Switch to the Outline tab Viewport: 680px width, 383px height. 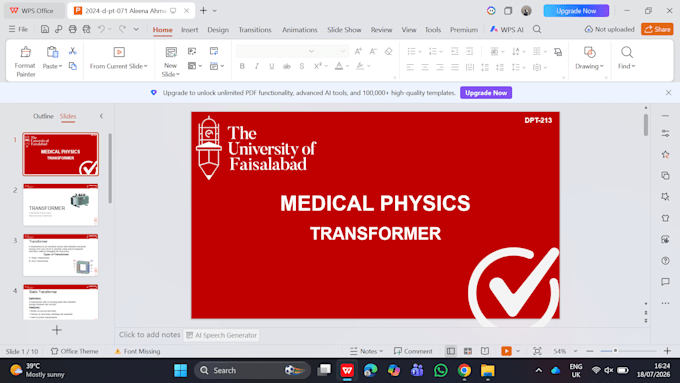43,116
